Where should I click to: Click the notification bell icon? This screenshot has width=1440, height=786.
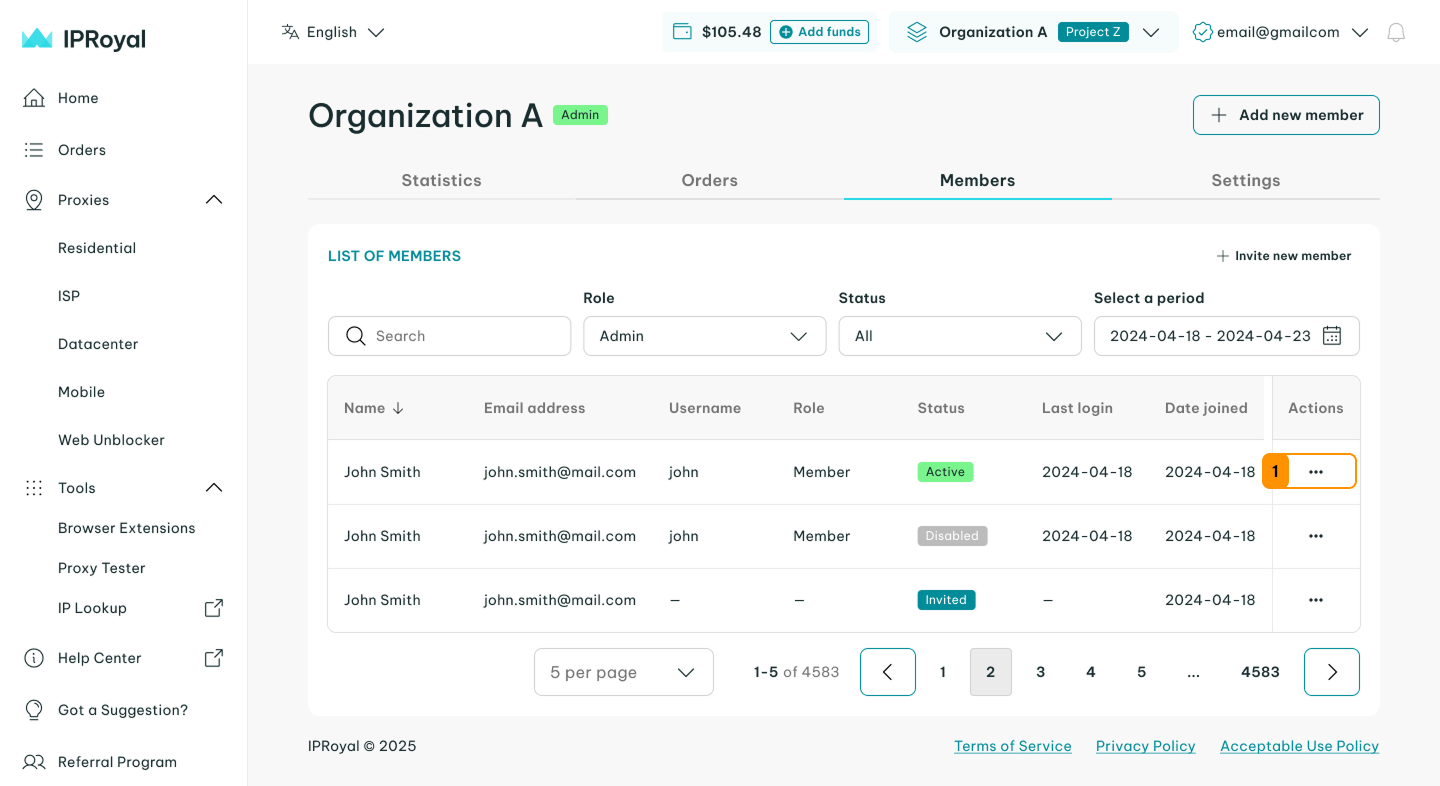pyautogui.click(x=1396, y=32)
